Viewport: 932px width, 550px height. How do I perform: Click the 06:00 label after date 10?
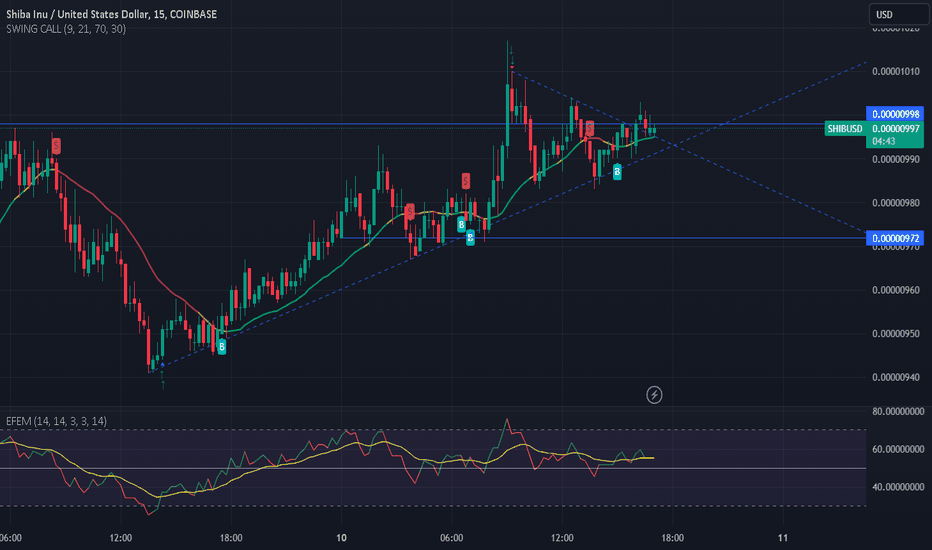point(452,538)
